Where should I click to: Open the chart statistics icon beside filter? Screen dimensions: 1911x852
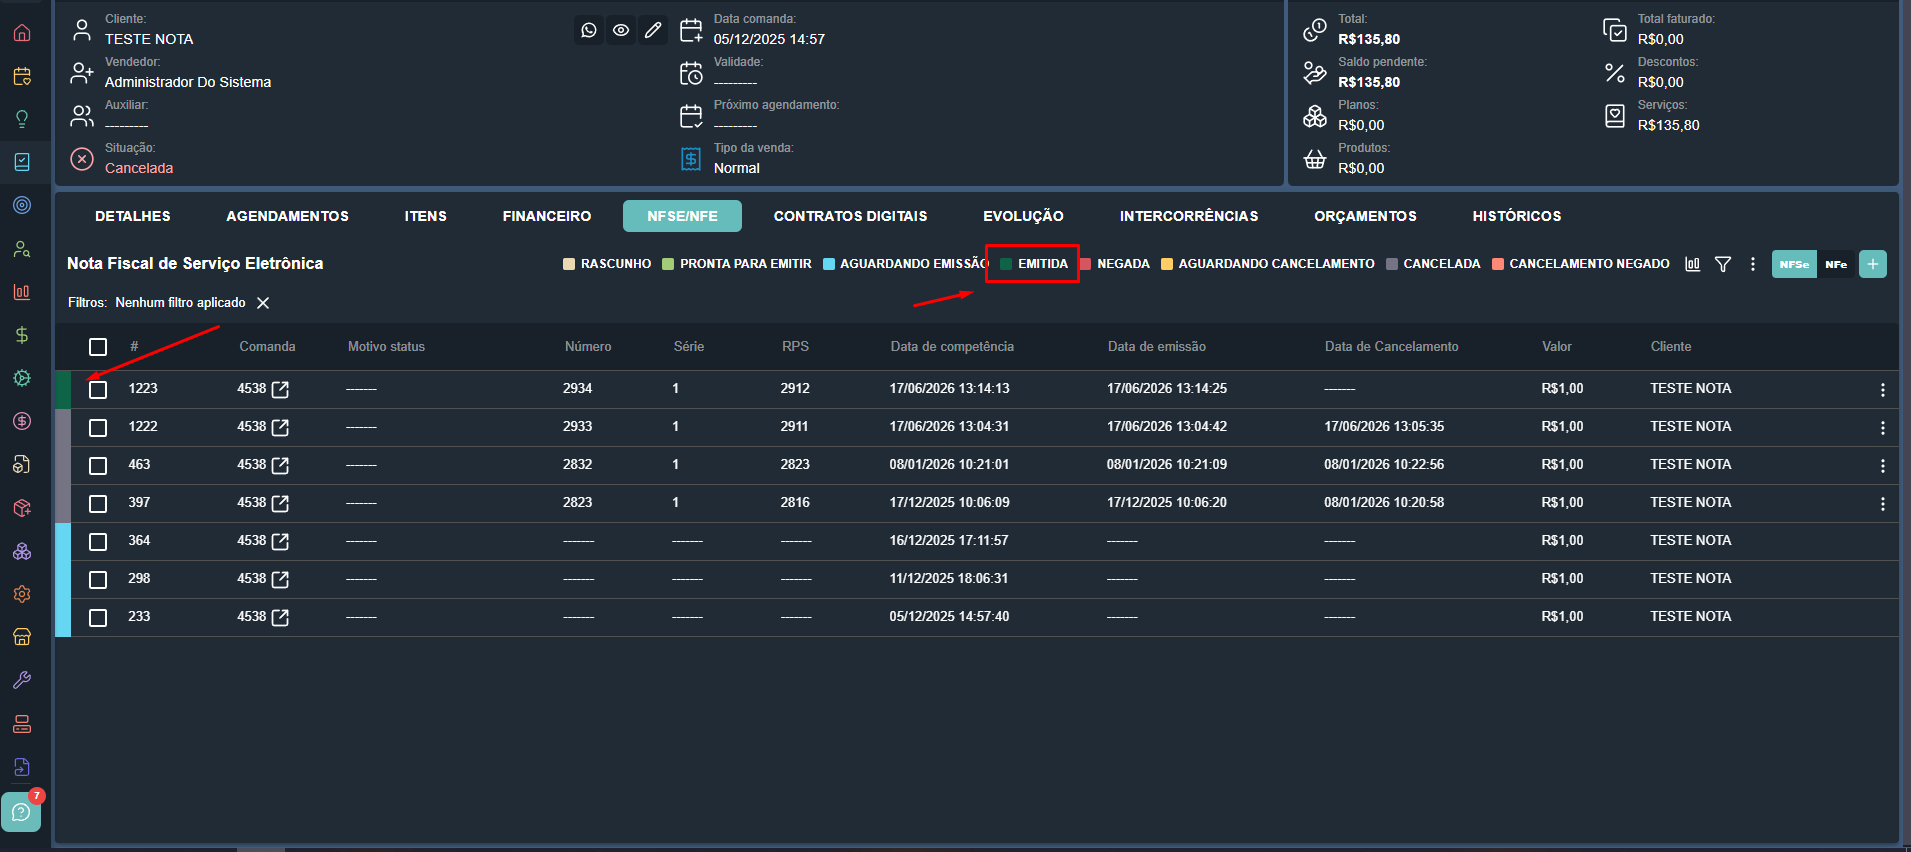pyautogui.click(x=1692, y=264)
